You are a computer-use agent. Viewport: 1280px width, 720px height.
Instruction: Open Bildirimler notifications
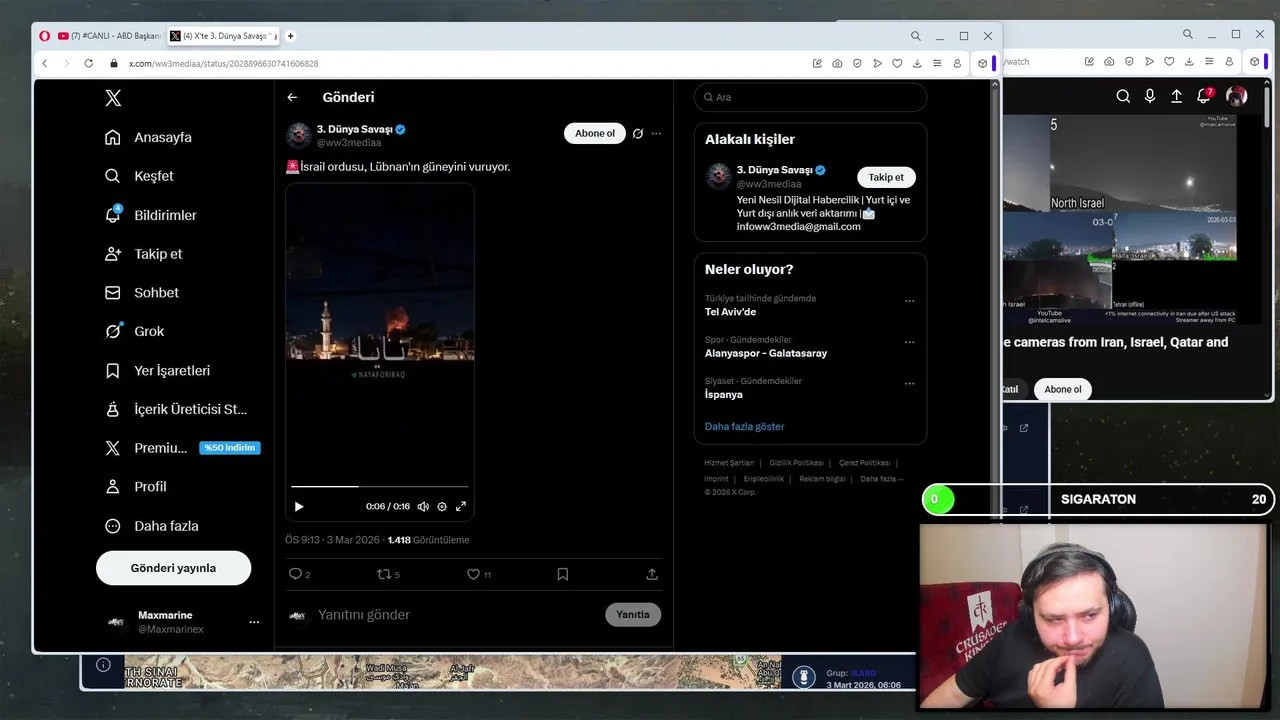click(x=150, y=215)
